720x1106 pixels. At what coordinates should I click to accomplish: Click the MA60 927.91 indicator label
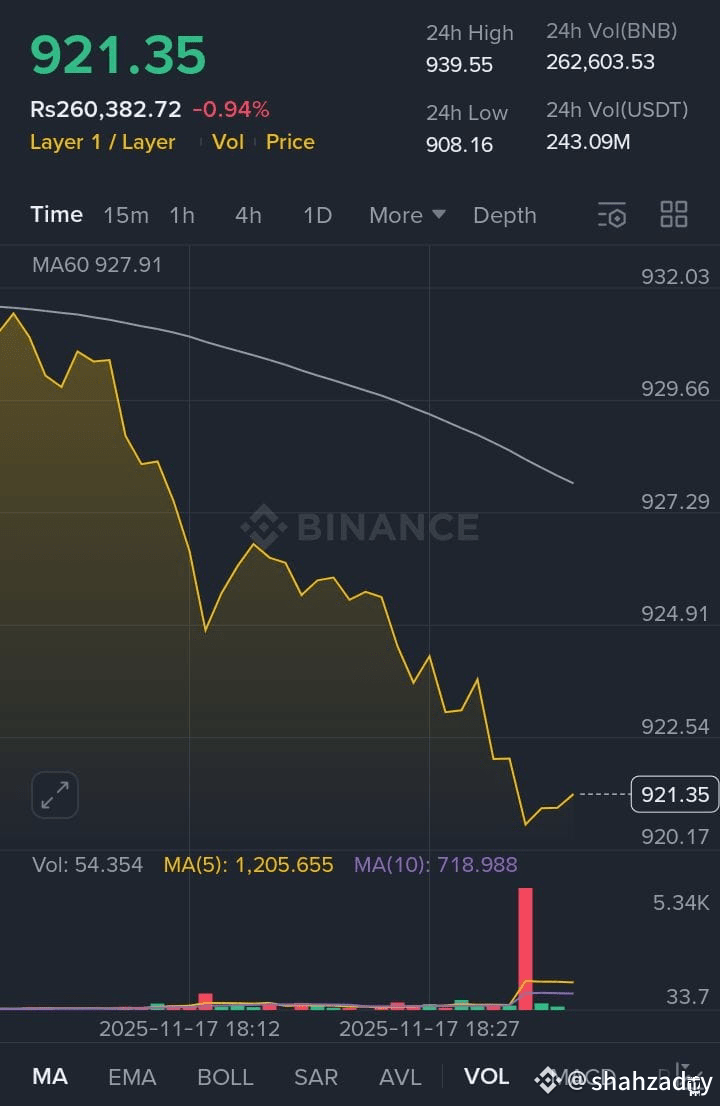coord(97,265)
